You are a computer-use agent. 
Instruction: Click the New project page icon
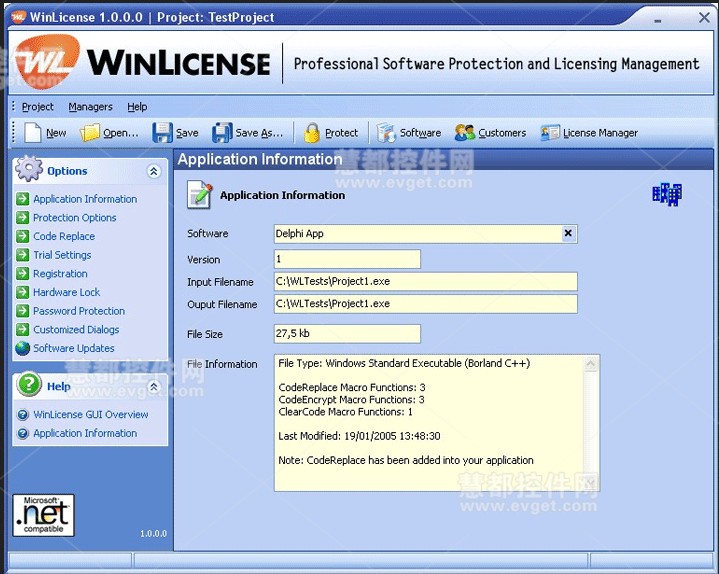point(33,132)
